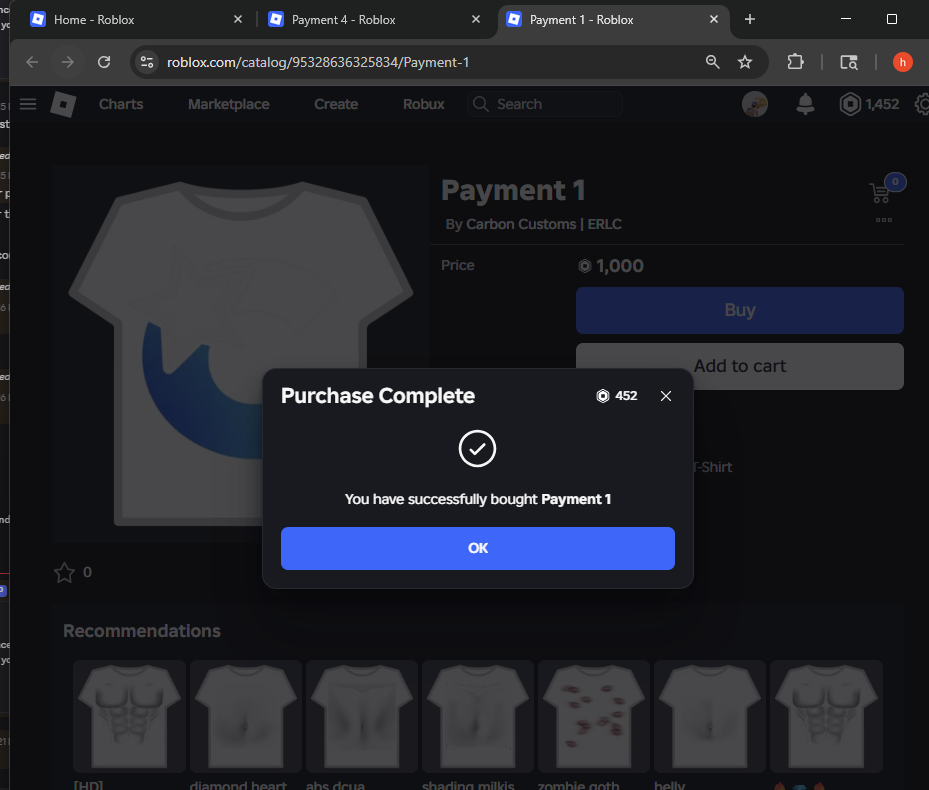Open the shading milkis recommended shirt

click(x=478, y=717)
